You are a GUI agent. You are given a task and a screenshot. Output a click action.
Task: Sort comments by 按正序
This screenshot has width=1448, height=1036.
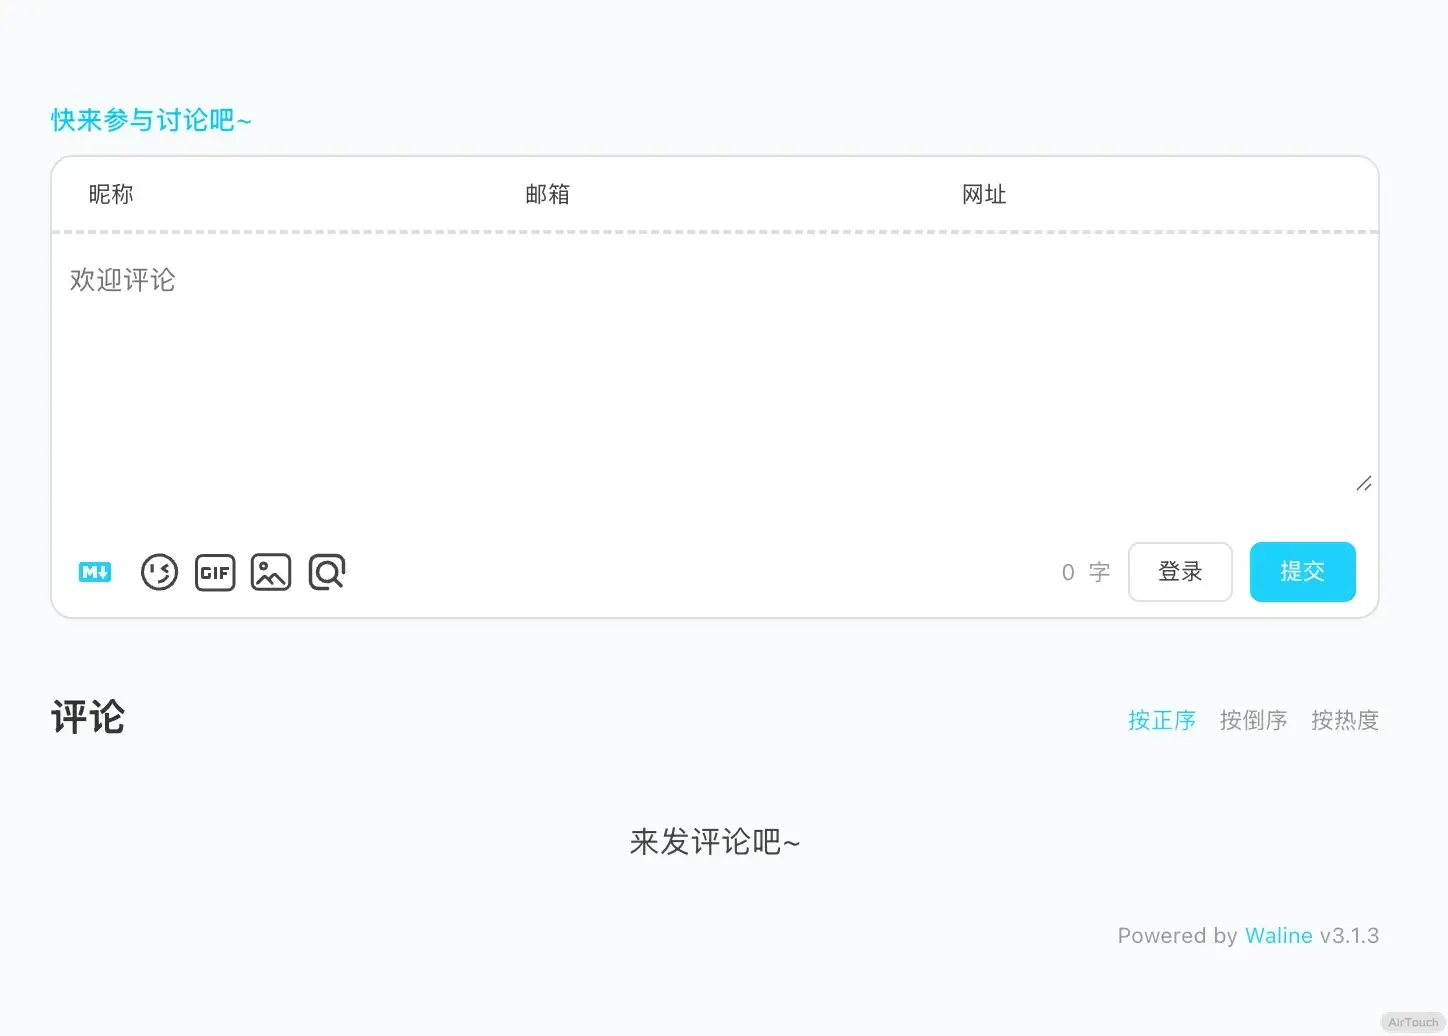click(x=1161, y=720)
